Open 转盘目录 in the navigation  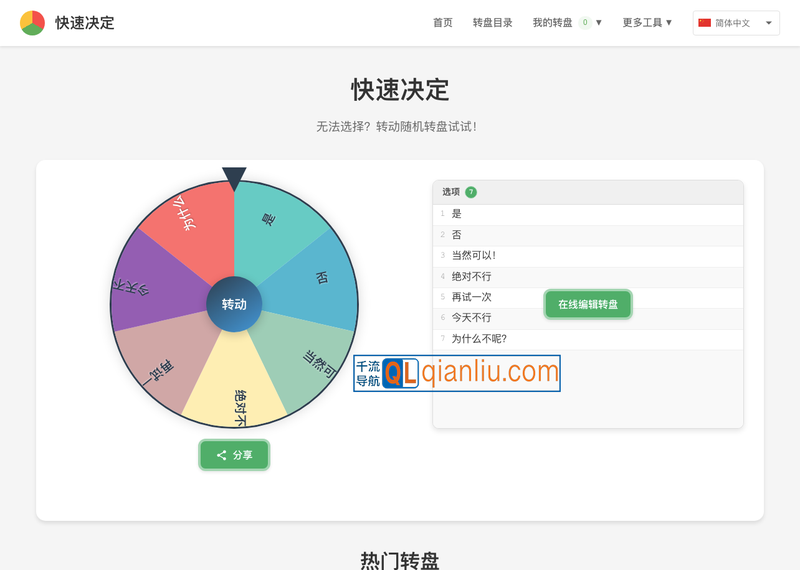coord(492,23)
